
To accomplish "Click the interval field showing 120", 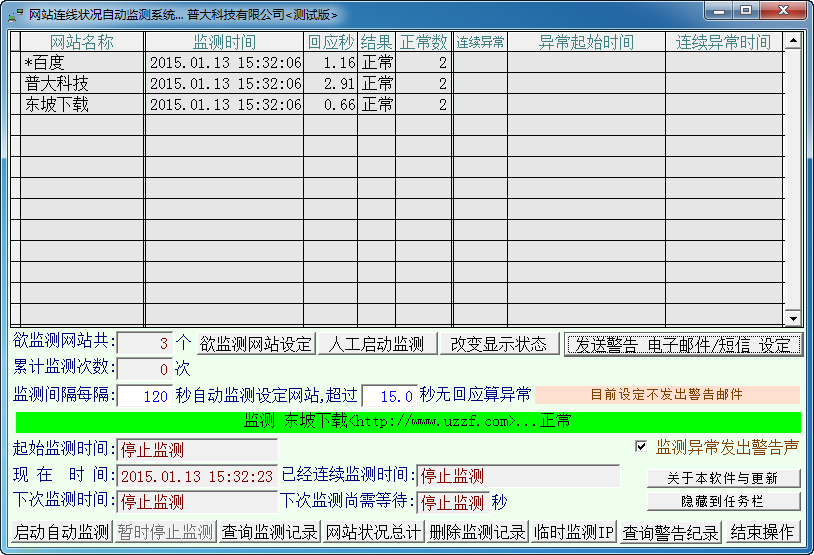I will tap(145, 396).
